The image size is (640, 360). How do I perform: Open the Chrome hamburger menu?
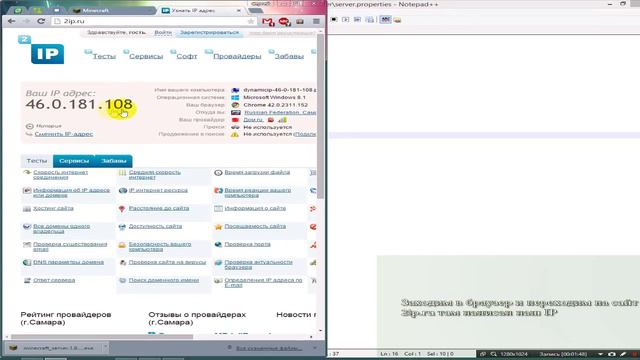point(316,21)
